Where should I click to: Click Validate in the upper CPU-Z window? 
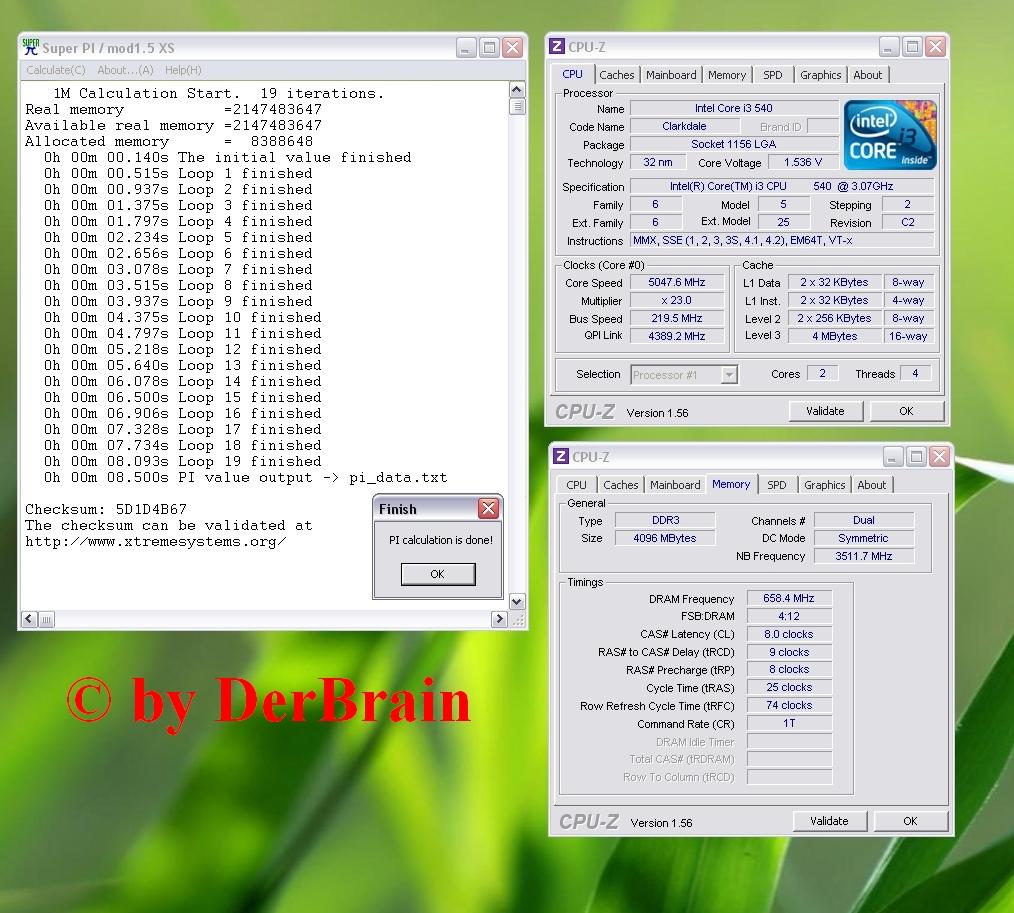point(825,411)
